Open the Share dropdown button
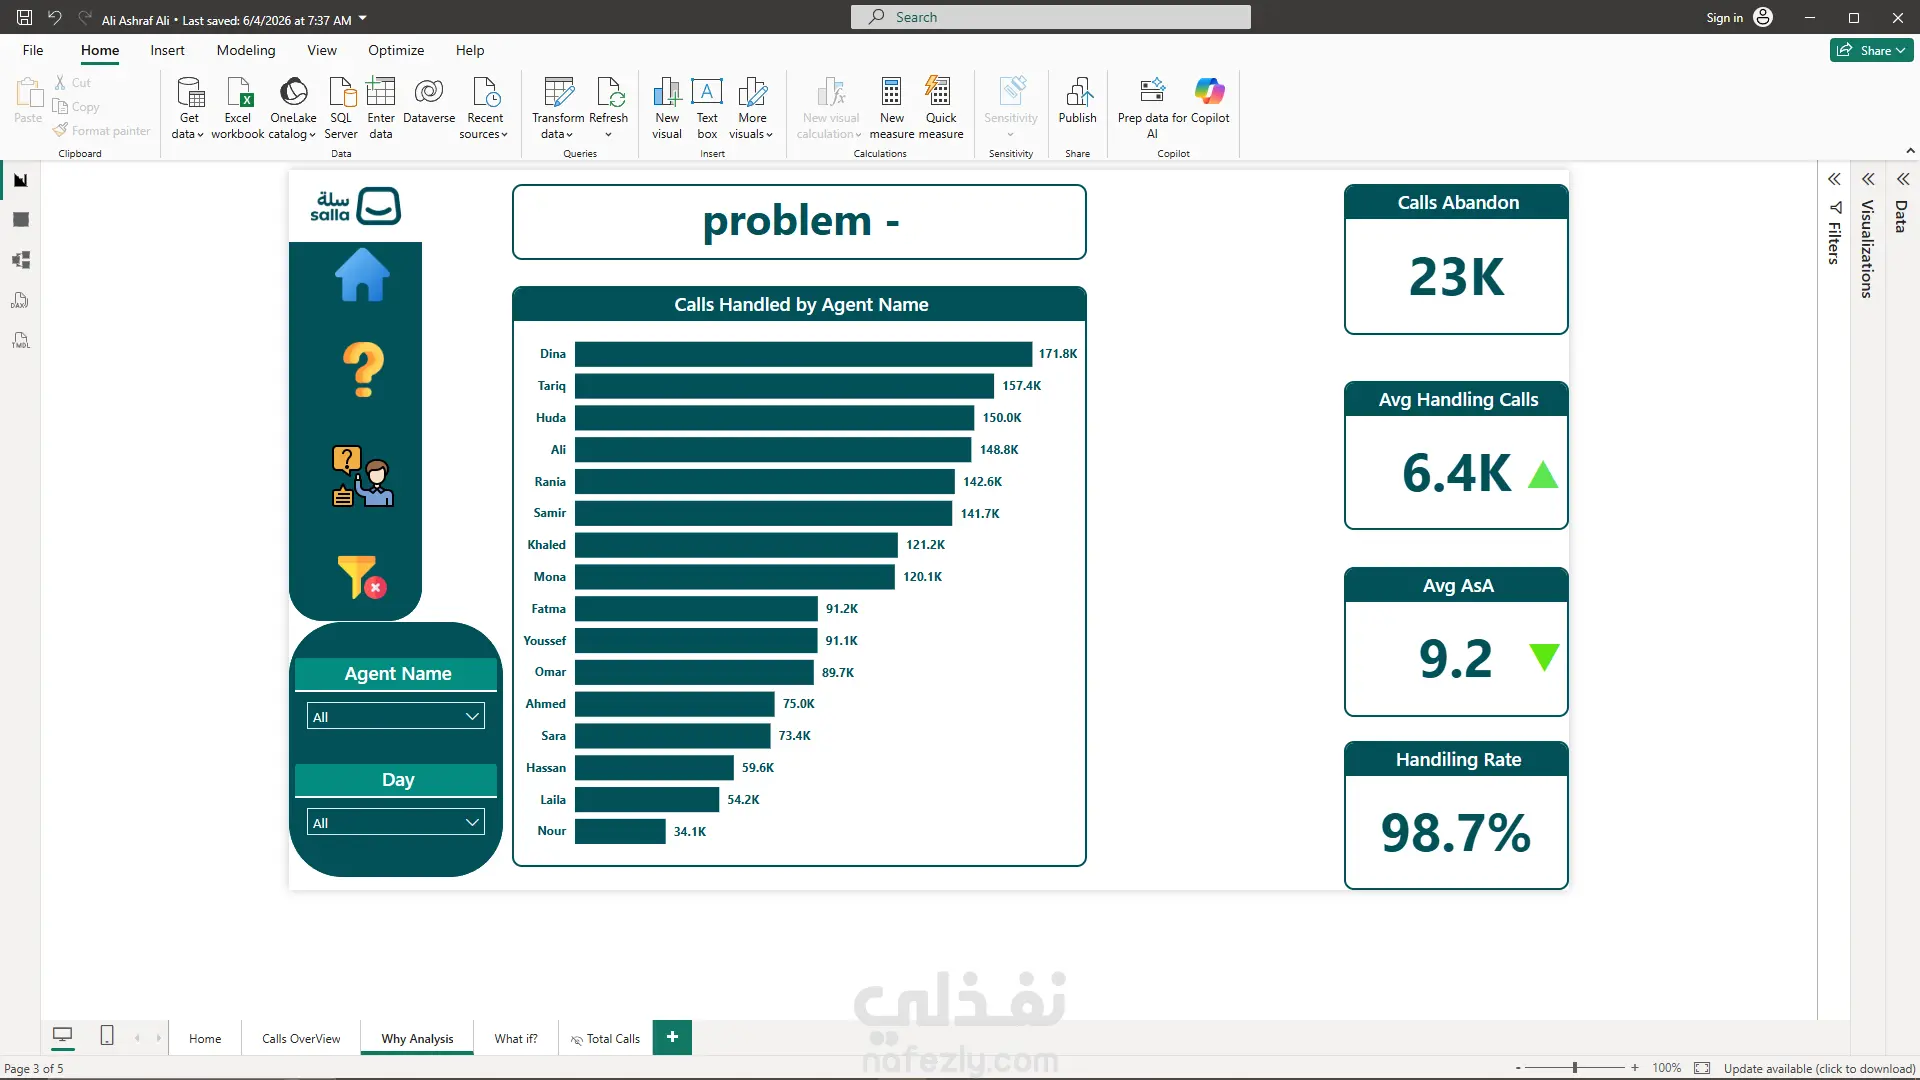1920x1080 pixels. [x=1871, y=50]
